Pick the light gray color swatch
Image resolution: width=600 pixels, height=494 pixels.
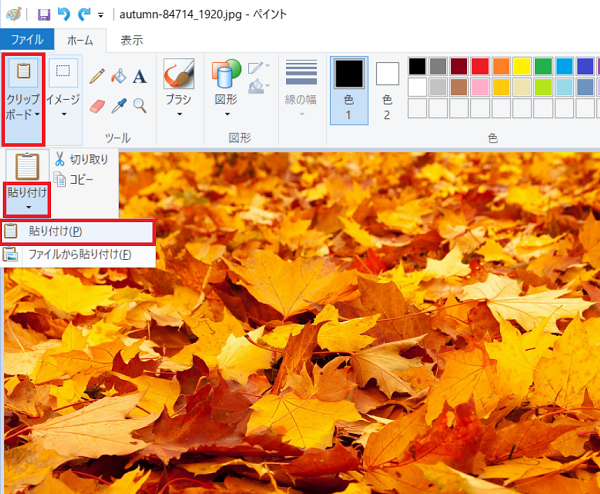tap(438, 87)
